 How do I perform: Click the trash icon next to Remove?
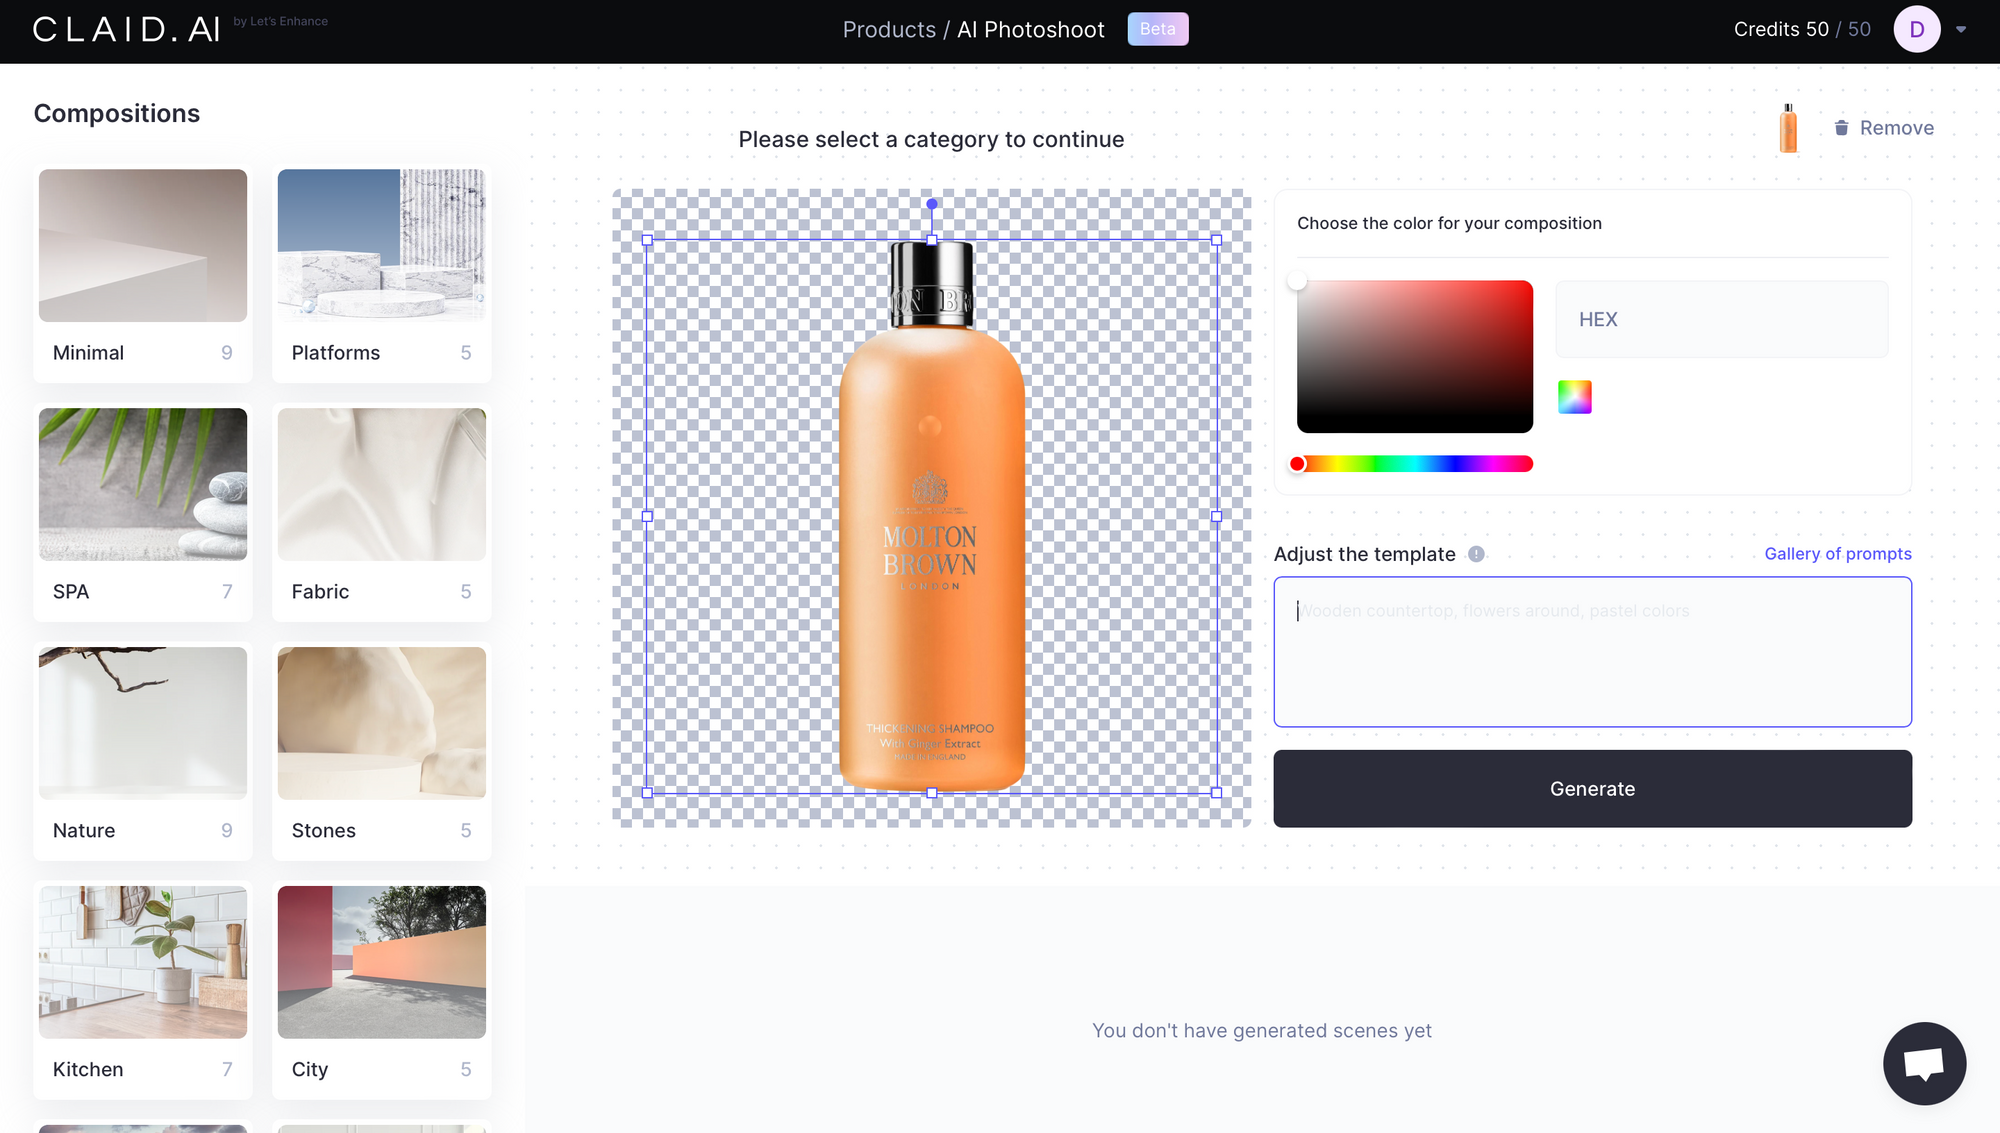1841,128
